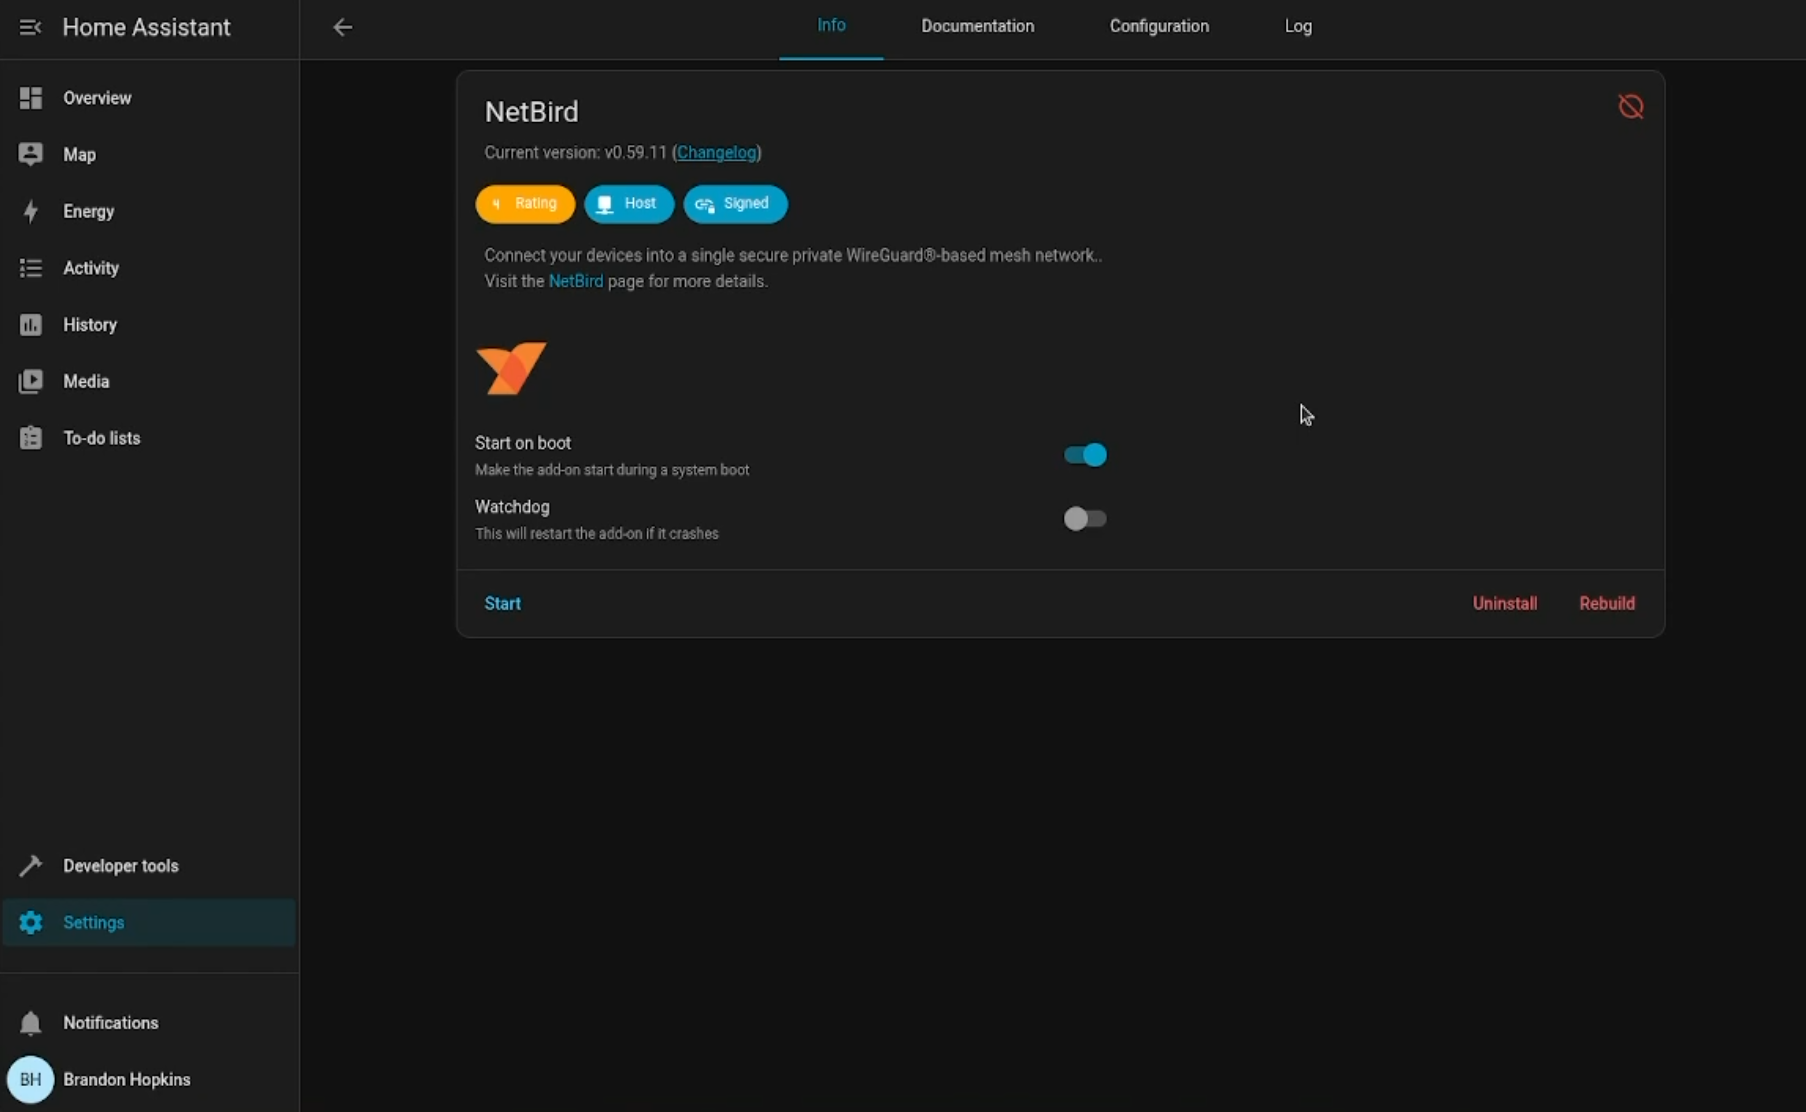Image resolution: width=1806 pixels, height=1112 pixels.
Task: Open the Log tab
Action: [x=1297, y=26]
